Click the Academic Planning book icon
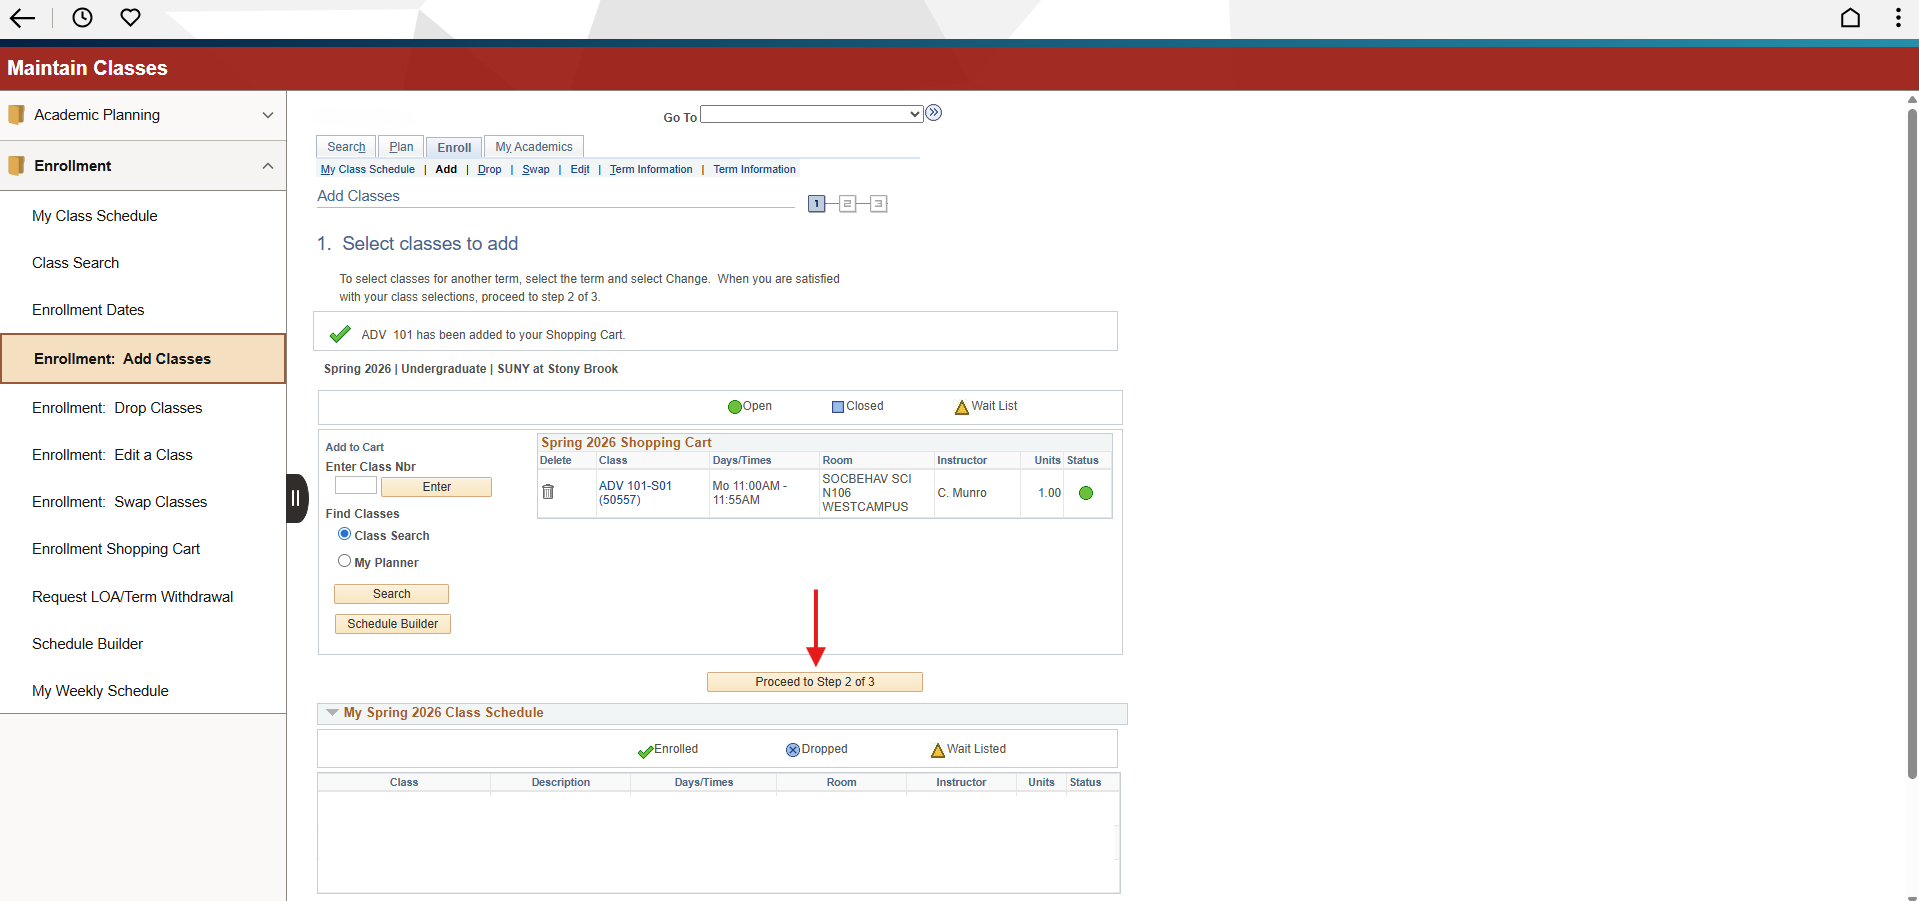1919x901 pixels. pos(16,115)
